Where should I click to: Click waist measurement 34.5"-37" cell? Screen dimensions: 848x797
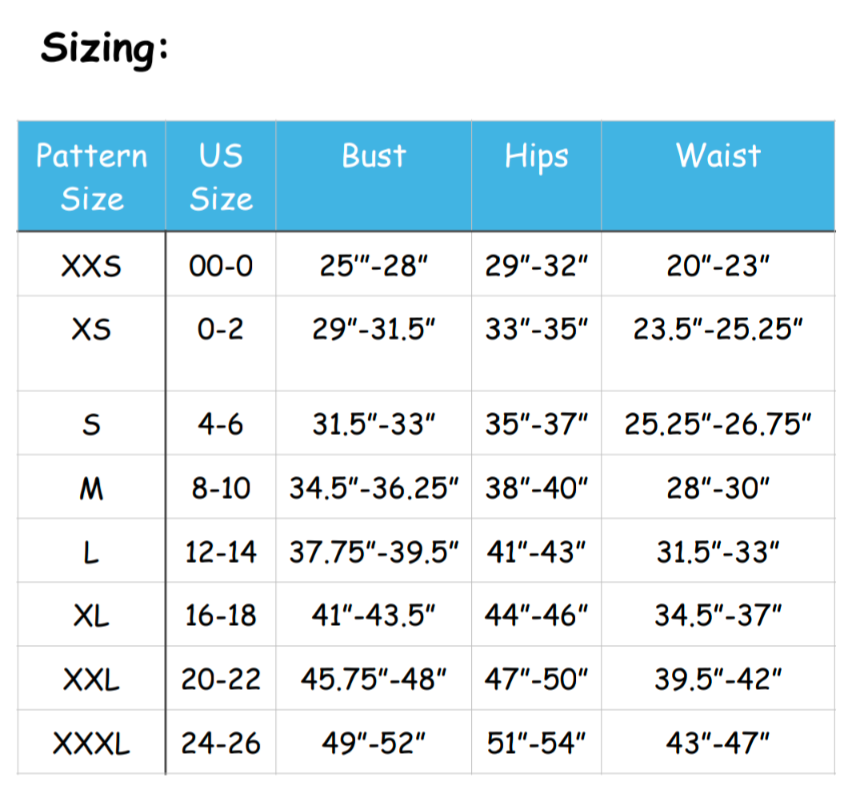tap(718, 616)
